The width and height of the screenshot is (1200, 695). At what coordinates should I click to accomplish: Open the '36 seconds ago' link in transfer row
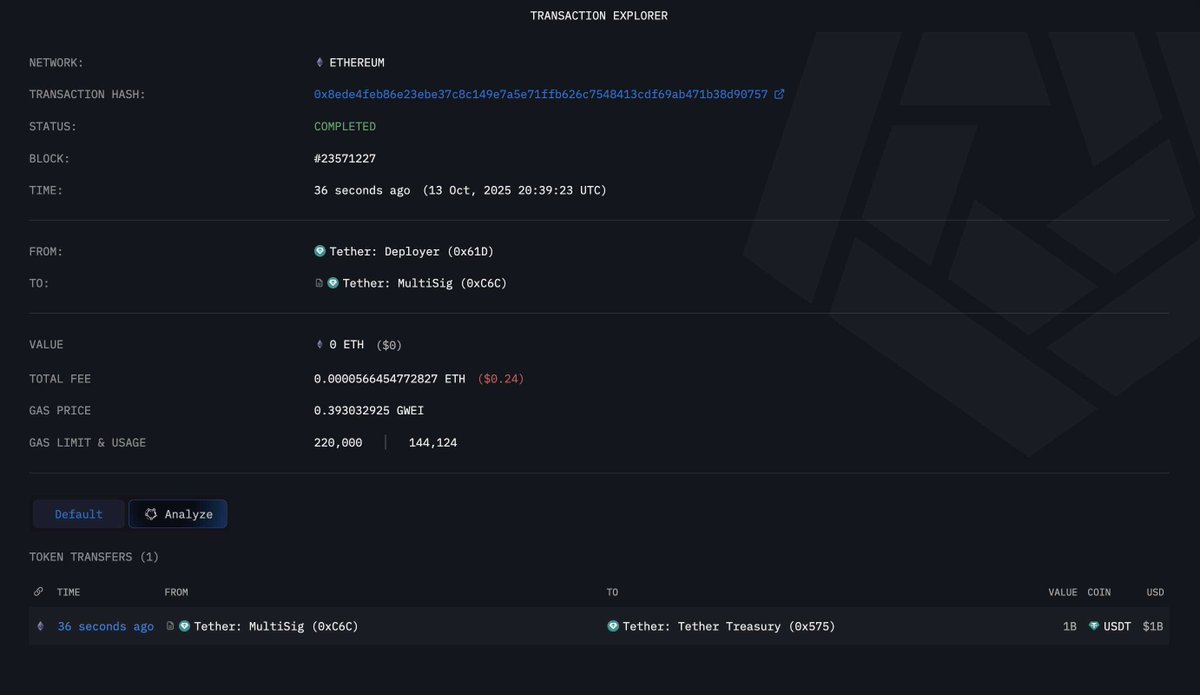coord(105,627)
